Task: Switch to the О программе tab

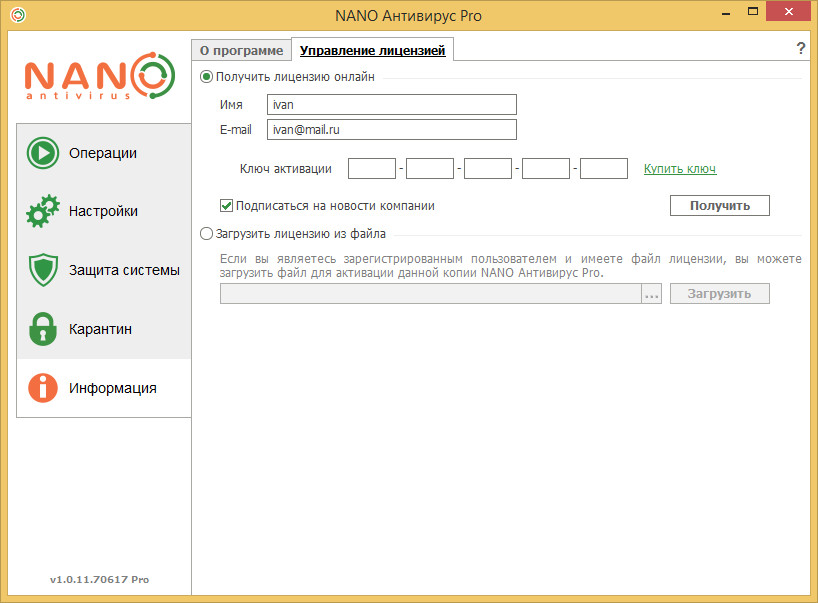Action: click(x=241, y=51)
